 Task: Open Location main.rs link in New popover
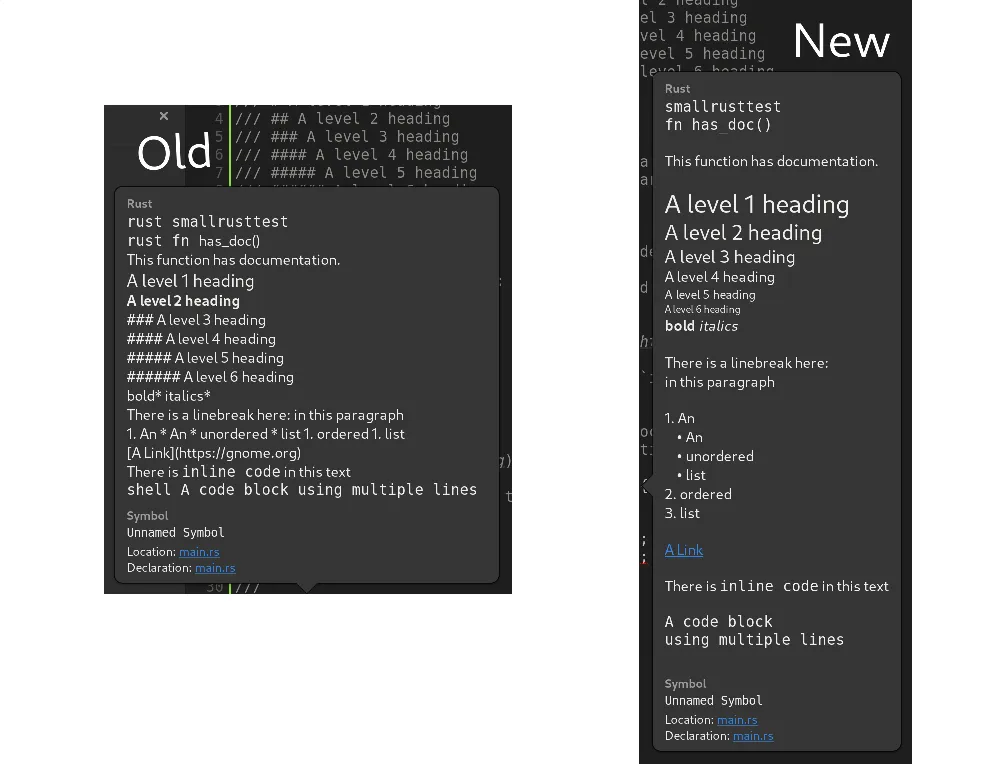pos(737,720)
